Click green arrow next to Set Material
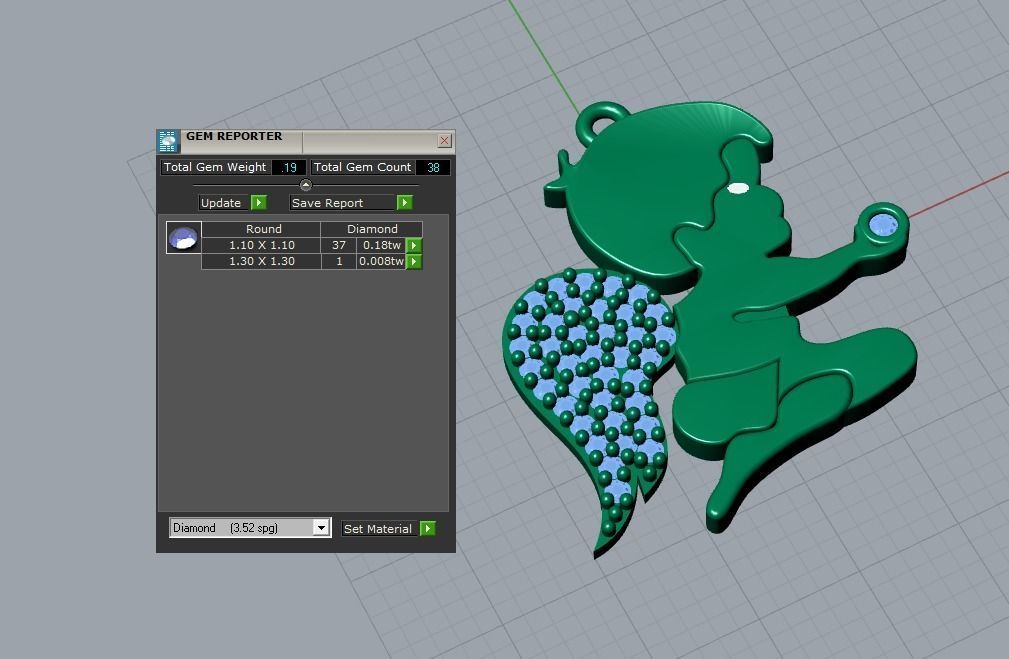Viewport: 1009px width, 659px height. [x=427, y=528]
